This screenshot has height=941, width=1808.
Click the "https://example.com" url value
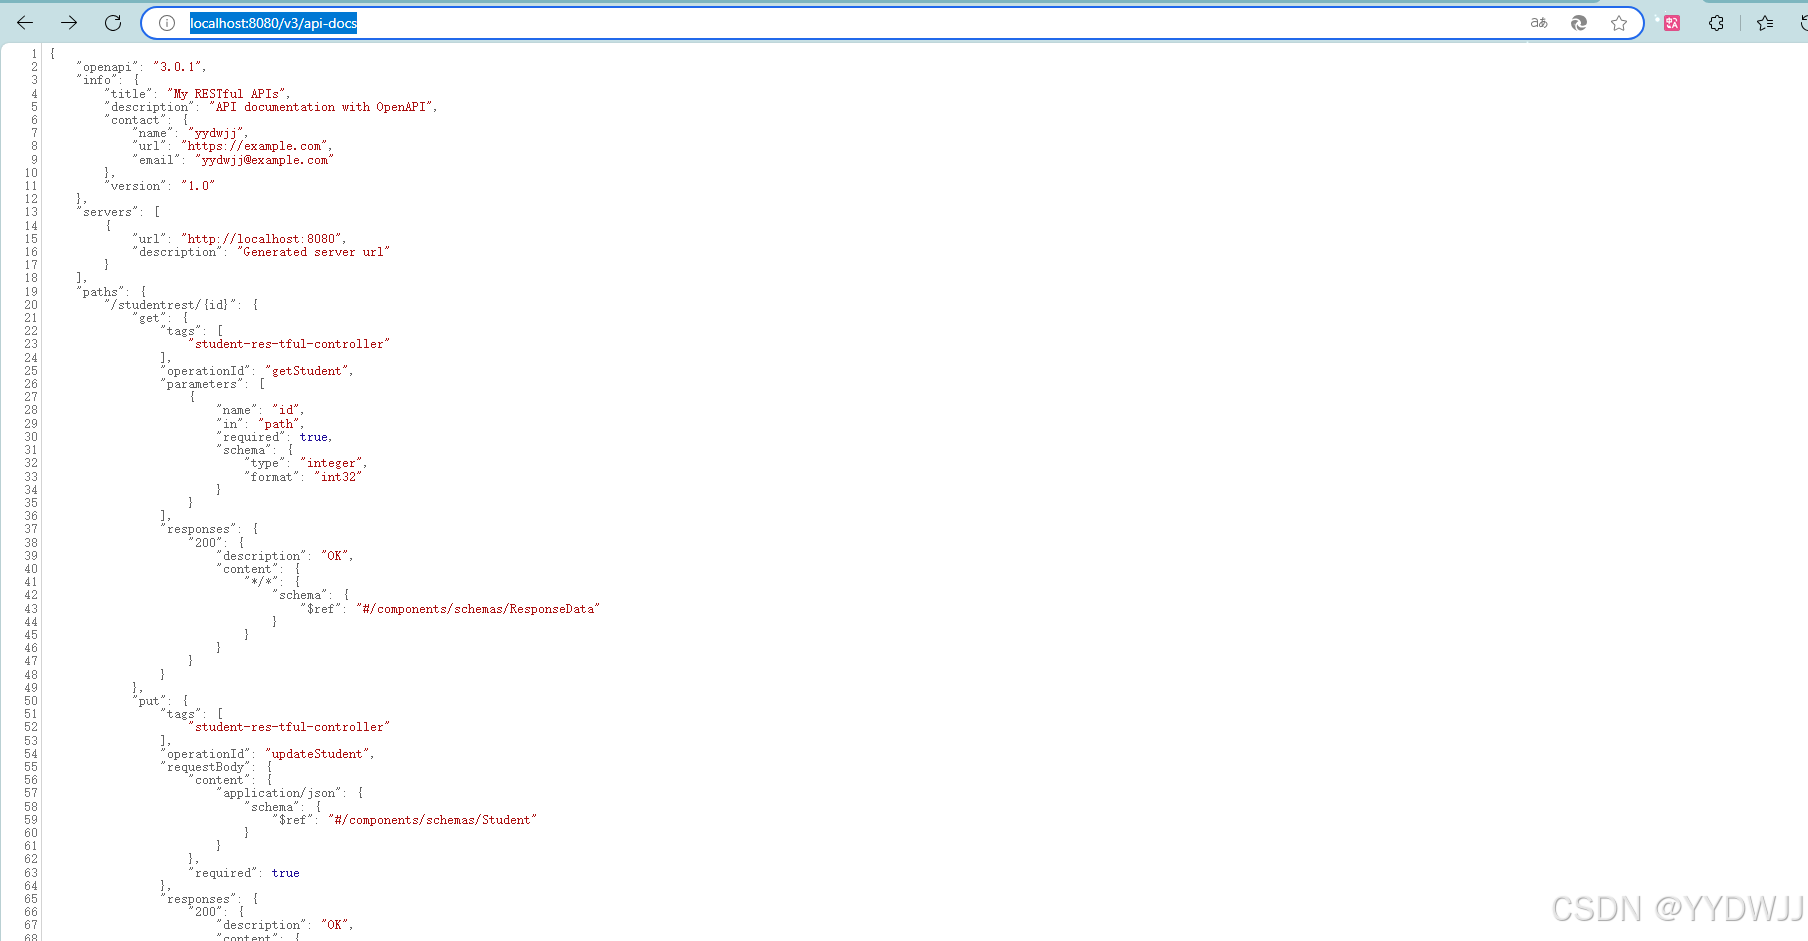tap(255, 146)
